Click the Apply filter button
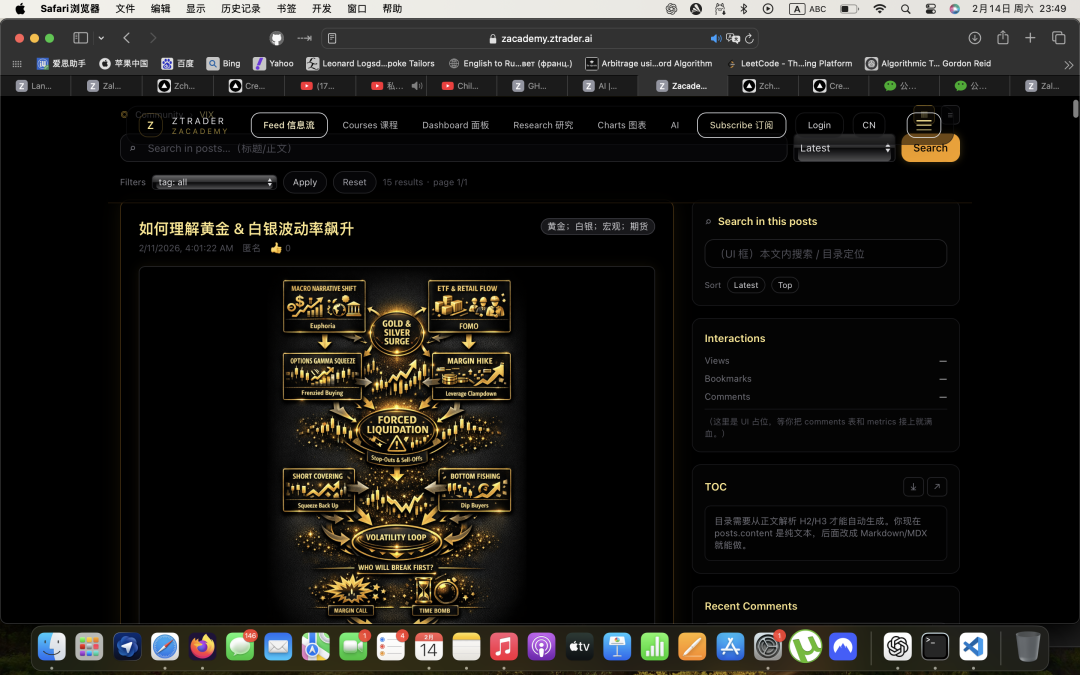 click(x=304, y=183)
